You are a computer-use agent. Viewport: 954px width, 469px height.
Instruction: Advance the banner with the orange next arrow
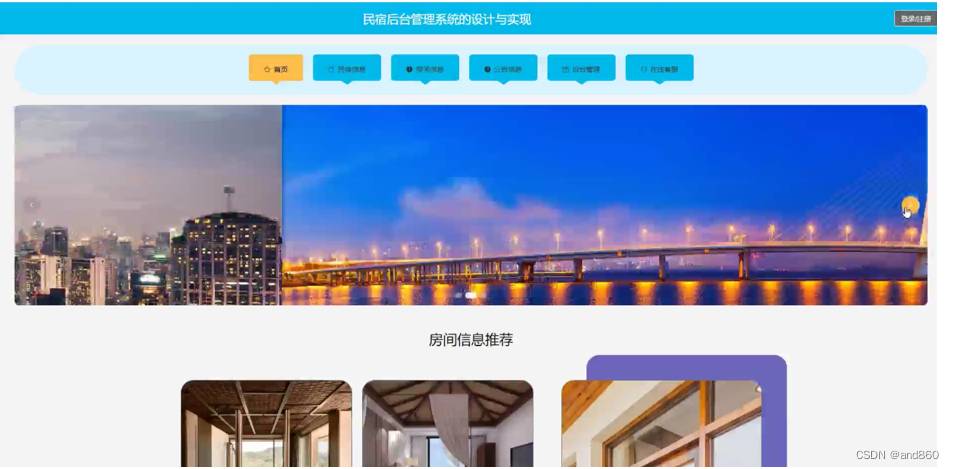pos(910,206)
